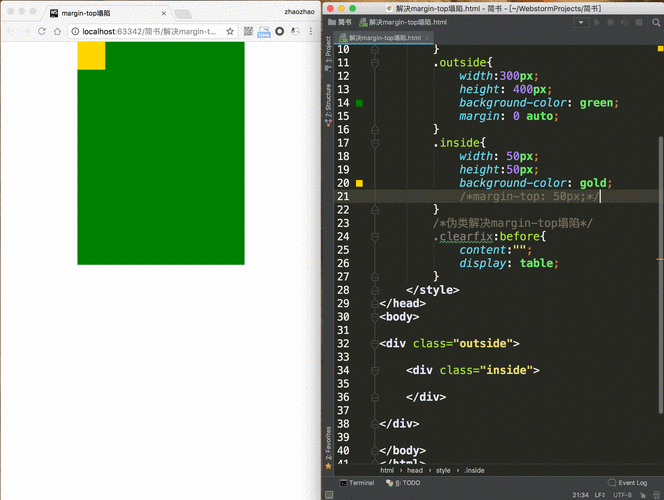
Task: Click the Stop square icon in toolbar
Action: [x=639, y=22]
